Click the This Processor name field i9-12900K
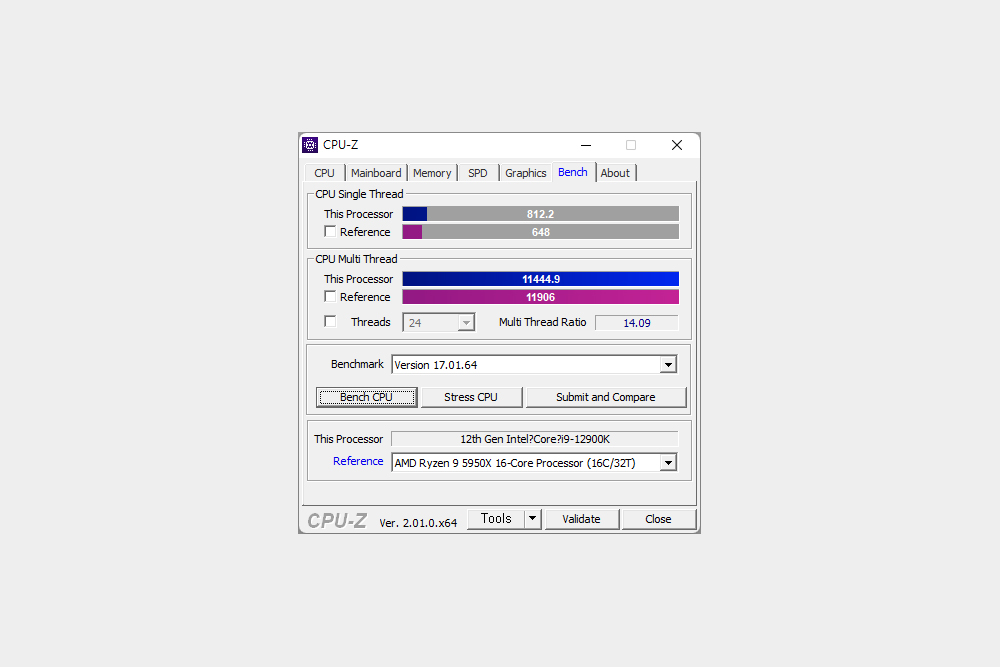This screenshot has width=1000, height=667. tap(534, 439)
